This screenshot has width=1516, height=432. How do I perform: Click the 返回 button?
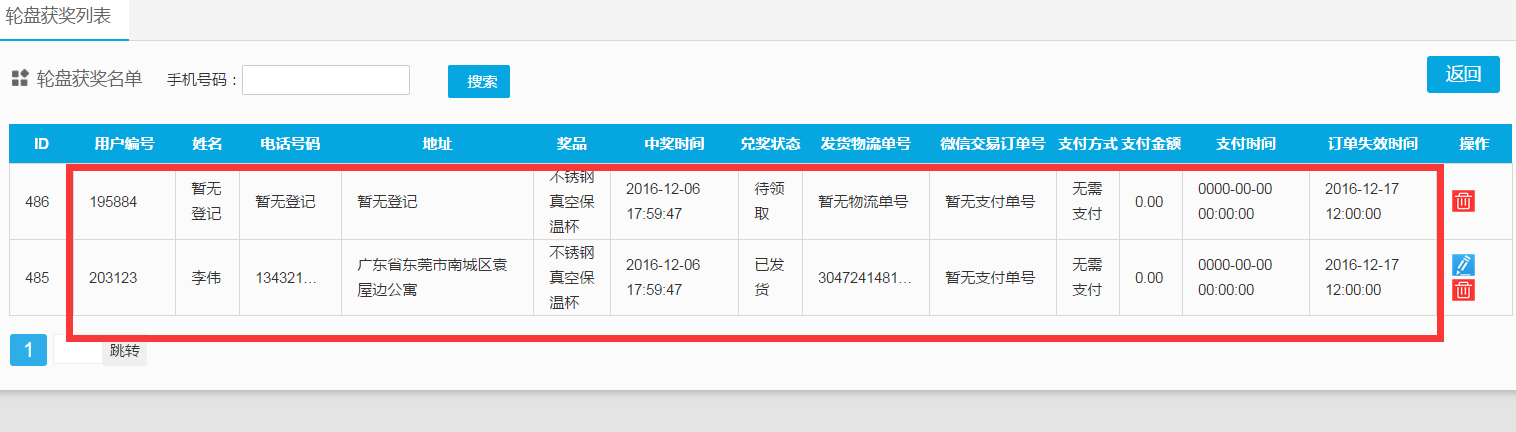coord(1462,74)
